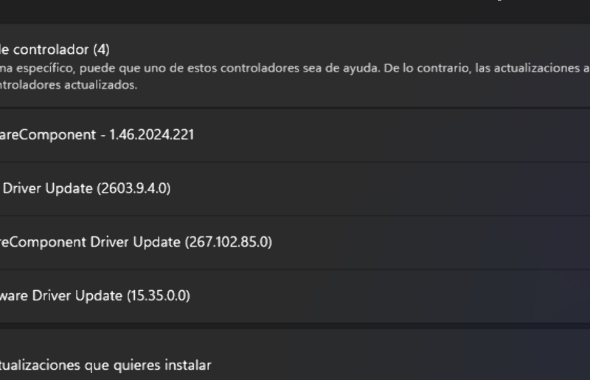Viewport: 590px width, 380px height.
Task: Click the version text (15.35.0.0)
Action: 158,296
